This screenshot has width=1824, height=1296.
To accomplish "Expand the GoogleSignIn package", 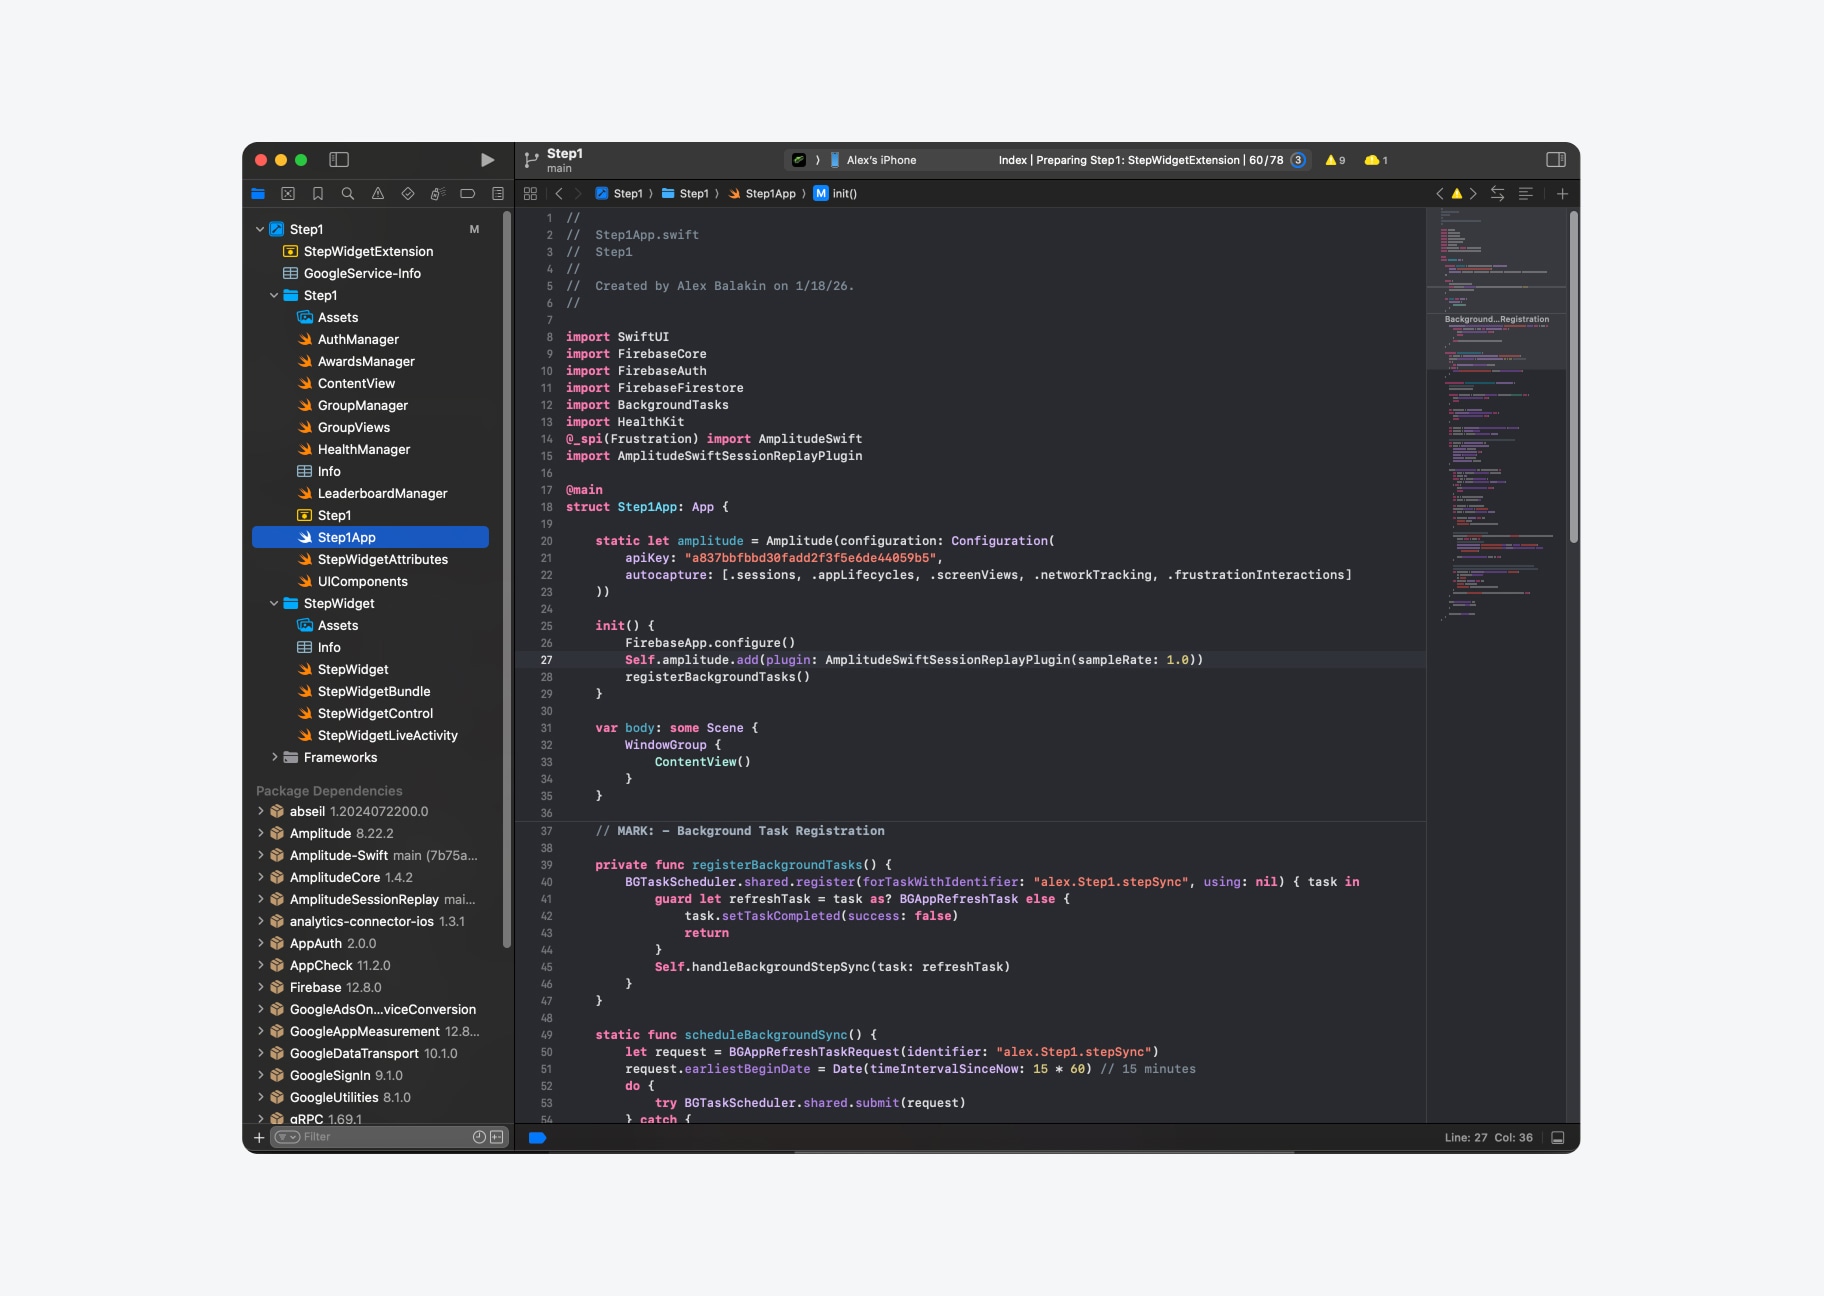I will tap(261, 1076).
